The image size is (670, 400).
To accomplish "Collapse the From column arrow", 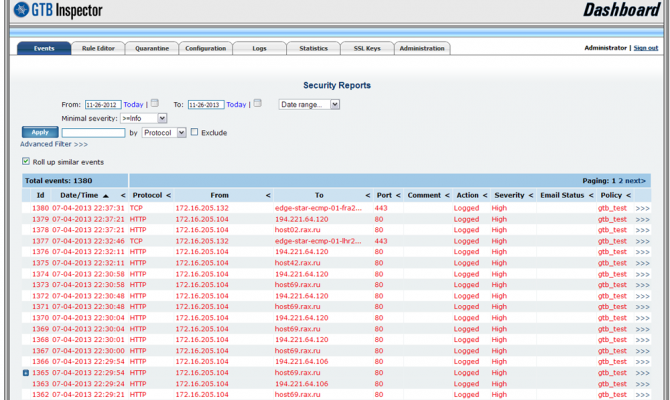I will (x=268, y=196).
